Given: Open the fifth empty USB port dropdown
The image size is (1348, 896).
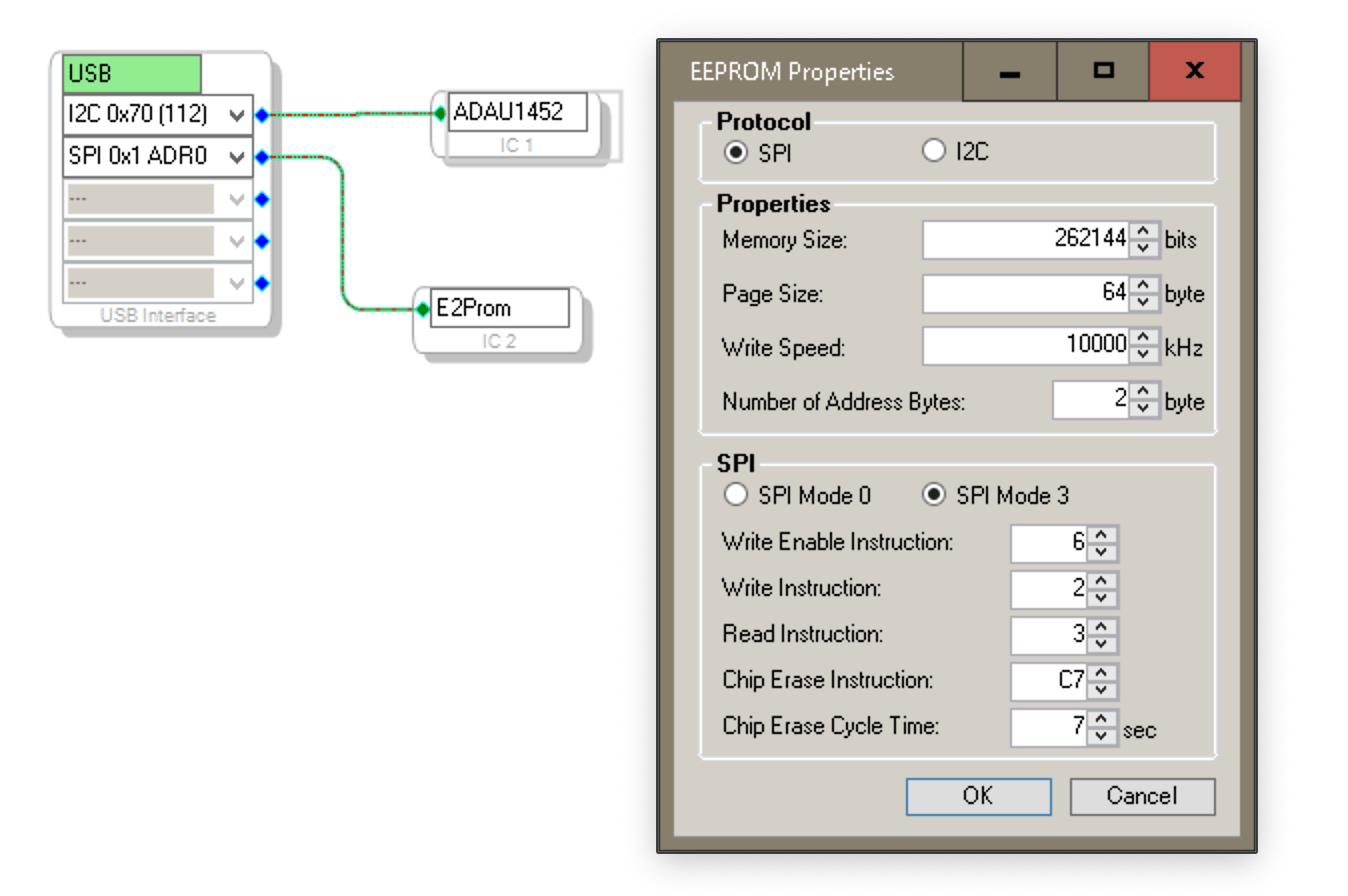Looking at the screenshot, I should coord(237,283).
